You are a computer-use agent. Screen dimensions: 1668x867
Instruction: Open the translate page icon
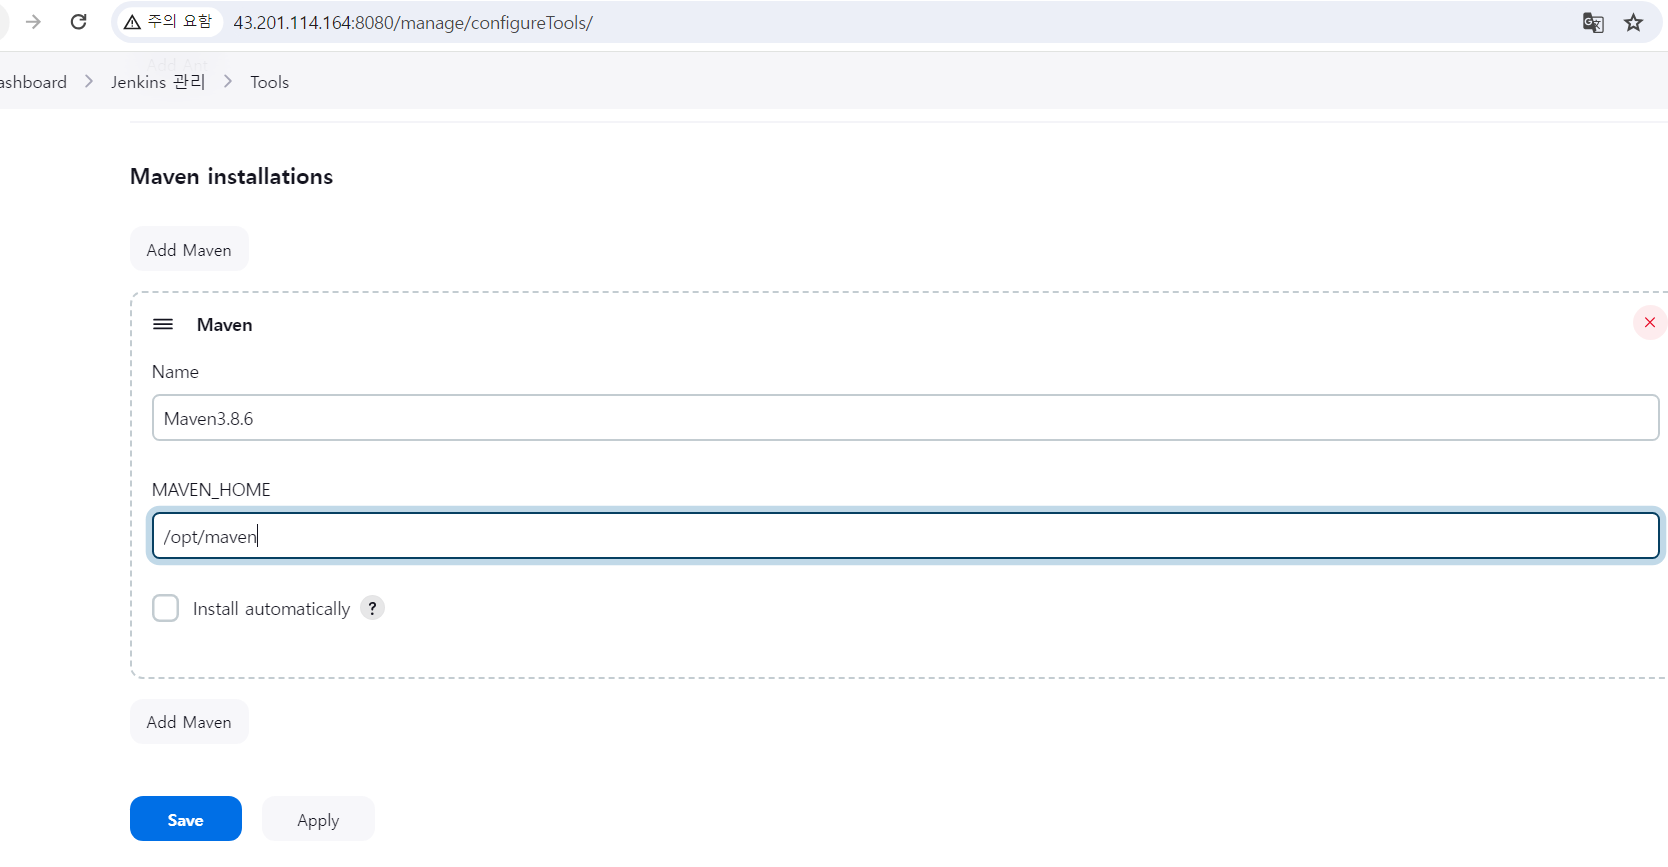1593,22
